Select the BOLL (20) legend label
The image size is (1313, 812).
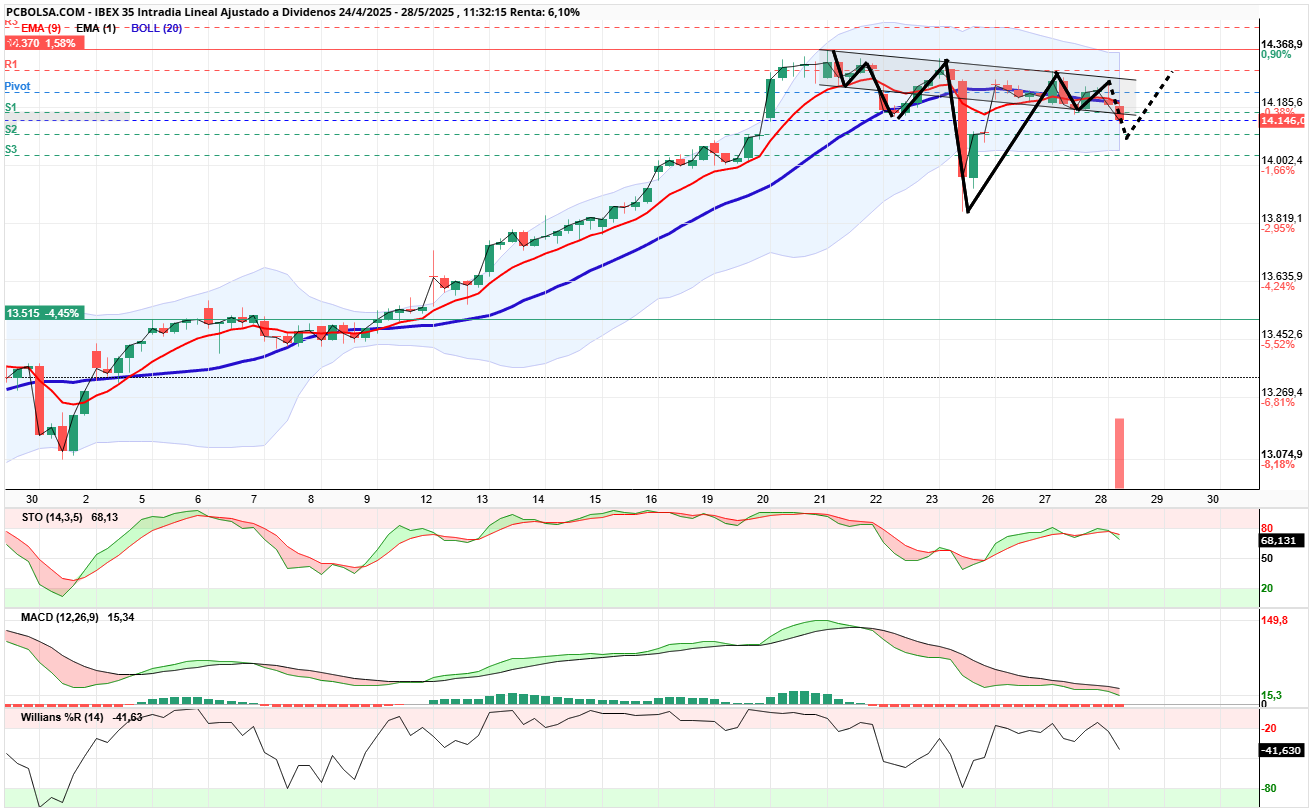pyautogui.click(x=156, y=28)
